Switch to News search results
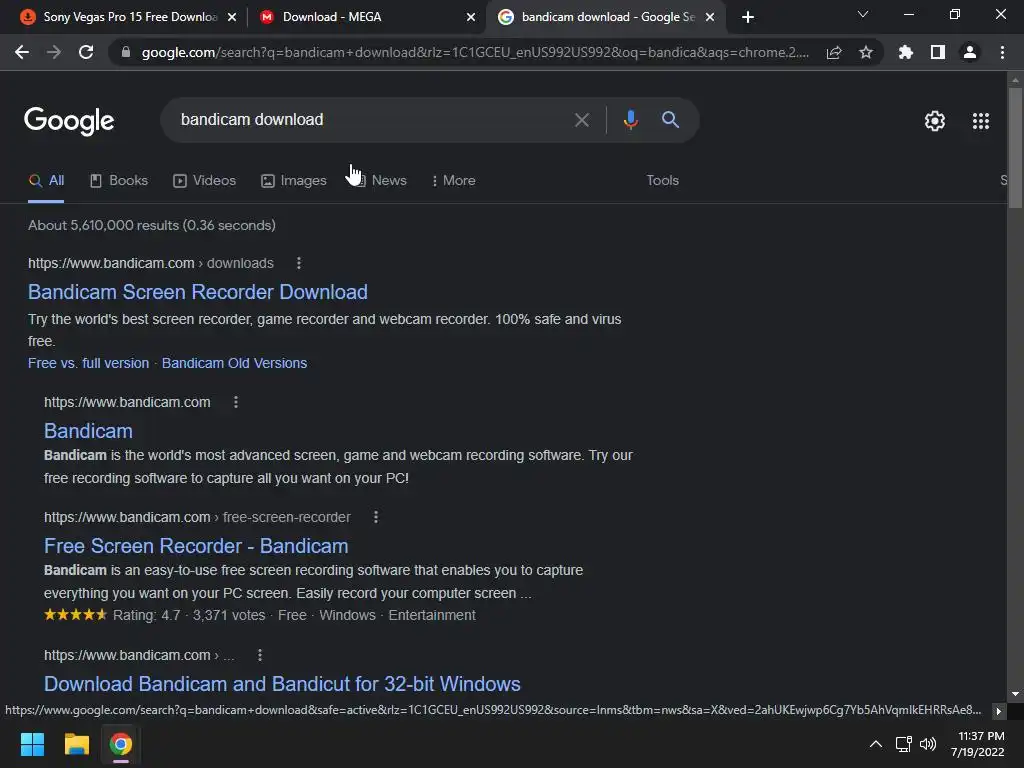The image size is (1024, 768). (x=381, y=180)
